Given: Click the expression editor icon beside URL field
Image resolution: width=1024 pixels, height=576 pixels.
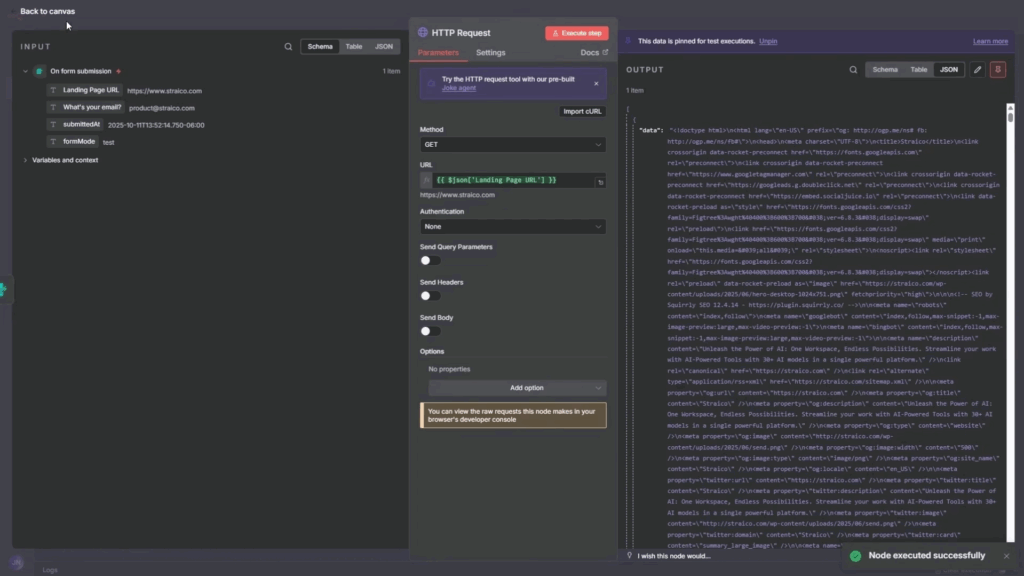Looking at the screenshot, I should click(x=600, y=182).
